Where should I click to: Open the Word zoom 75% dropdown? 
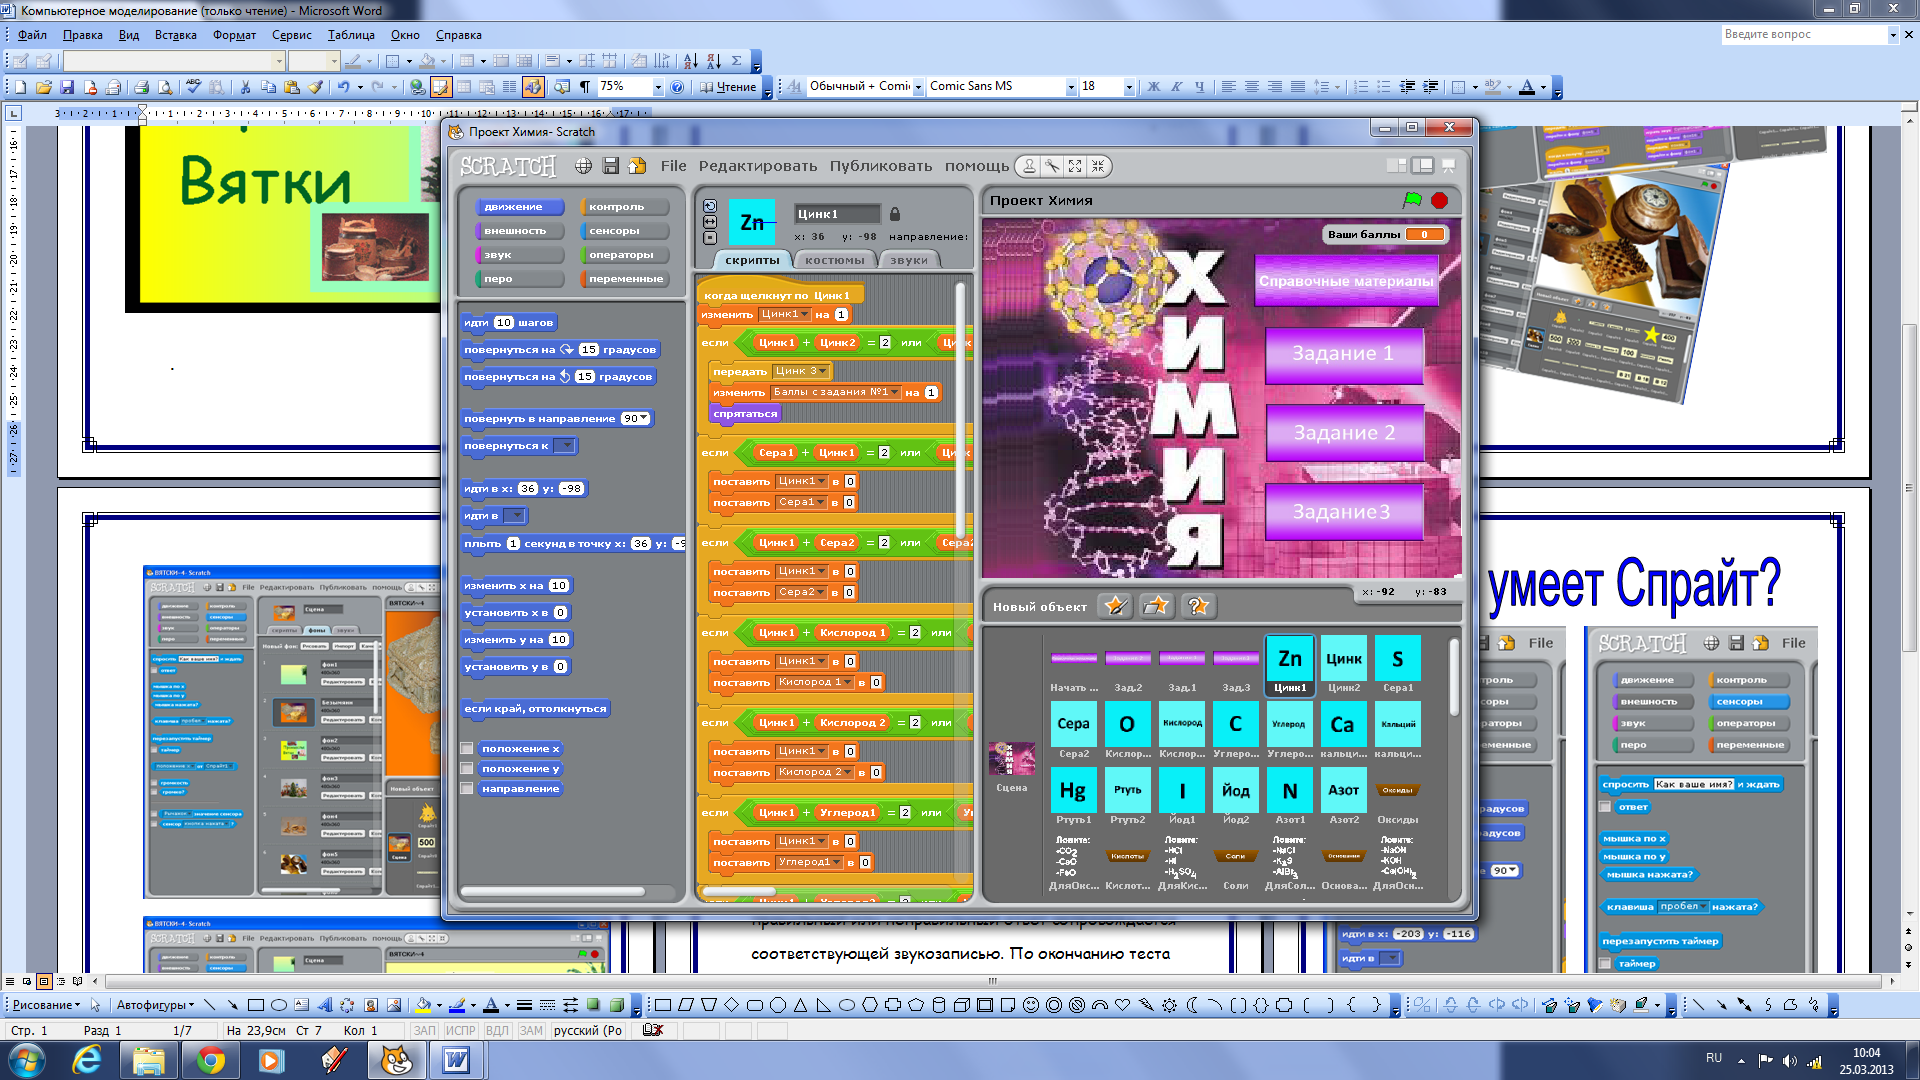(x=657, y=87)
